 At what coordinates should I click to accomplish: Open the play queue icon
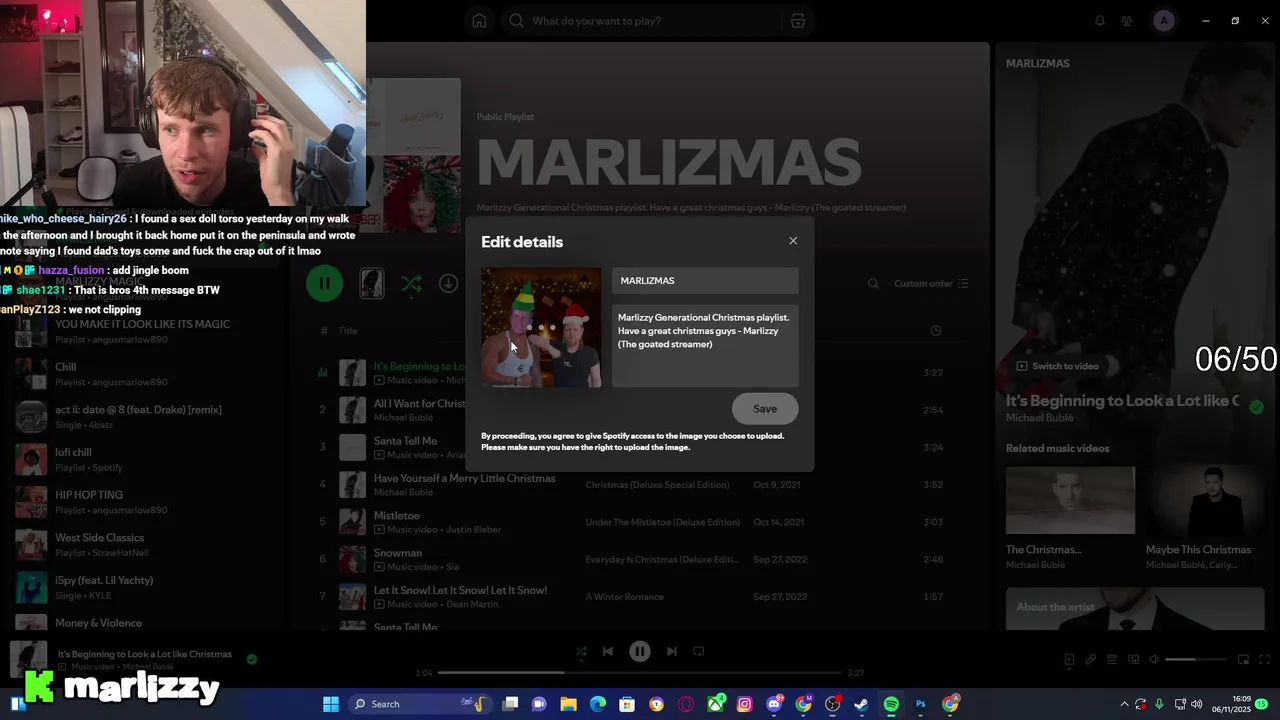click(1111, 660)
